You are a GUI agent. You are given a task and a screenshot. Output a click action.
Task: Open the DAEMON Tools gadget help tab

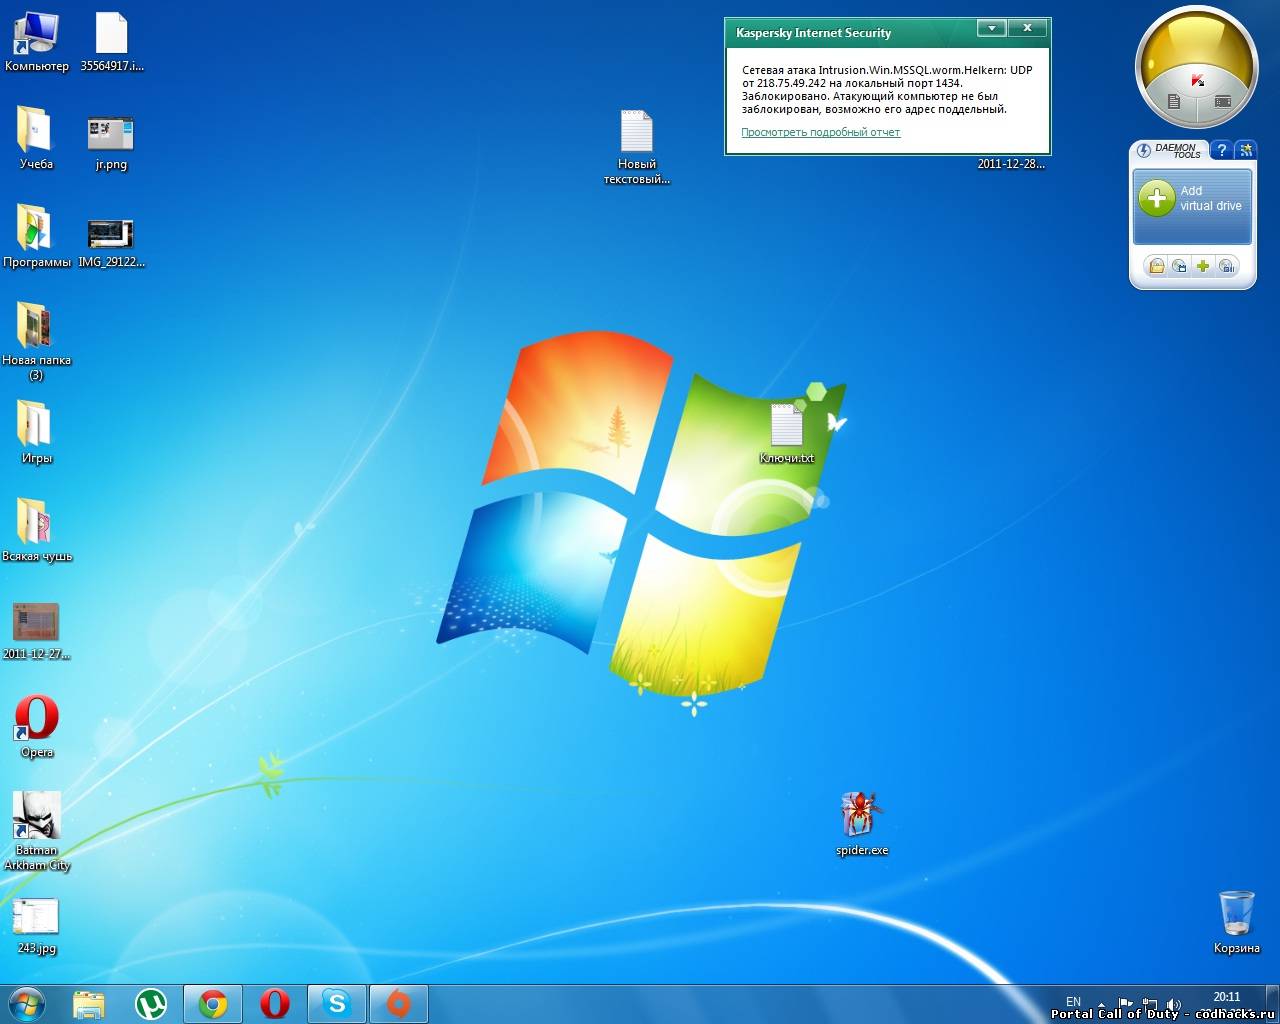pos(1221,150)
